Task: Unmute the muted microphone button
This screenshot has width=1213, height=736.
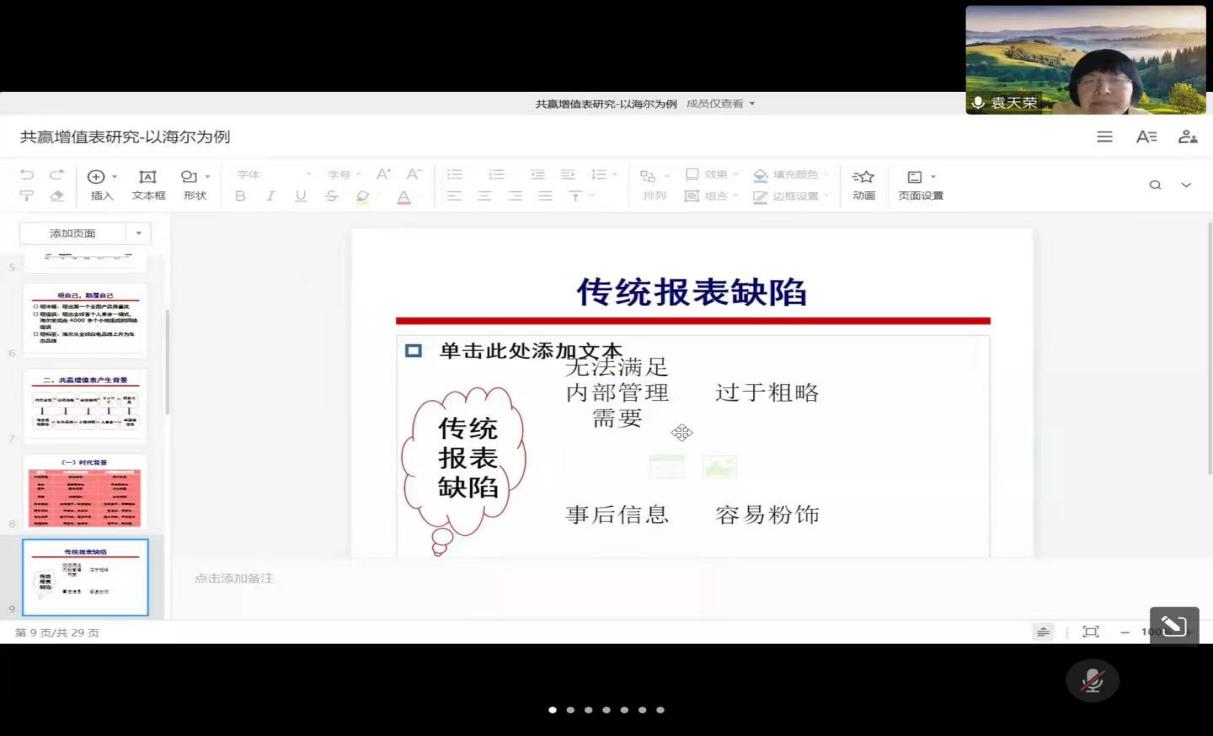Action: [1092, 681]
